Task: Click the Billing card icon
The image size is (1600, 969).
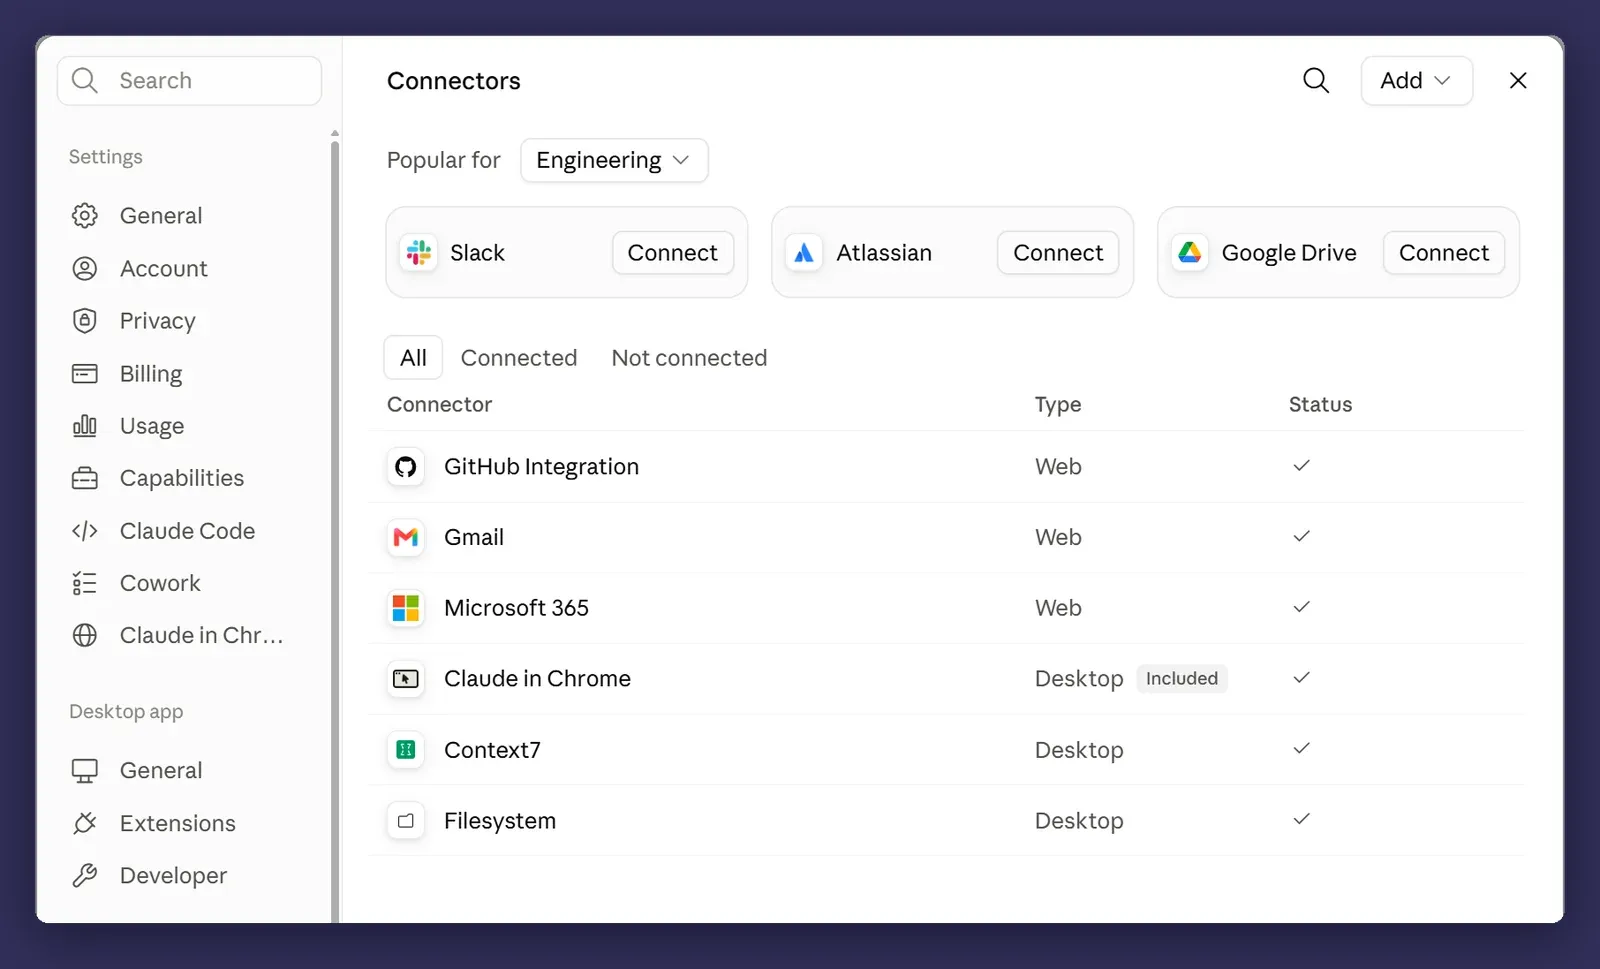Action: 85,374
